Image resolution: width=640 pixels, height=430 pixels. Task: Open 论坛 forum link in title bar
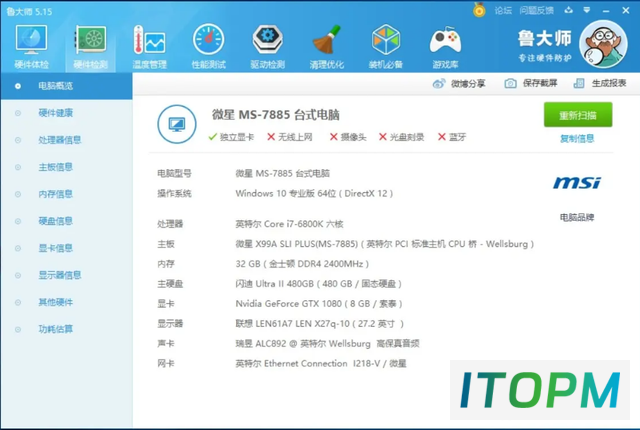(x=503, y=11)
